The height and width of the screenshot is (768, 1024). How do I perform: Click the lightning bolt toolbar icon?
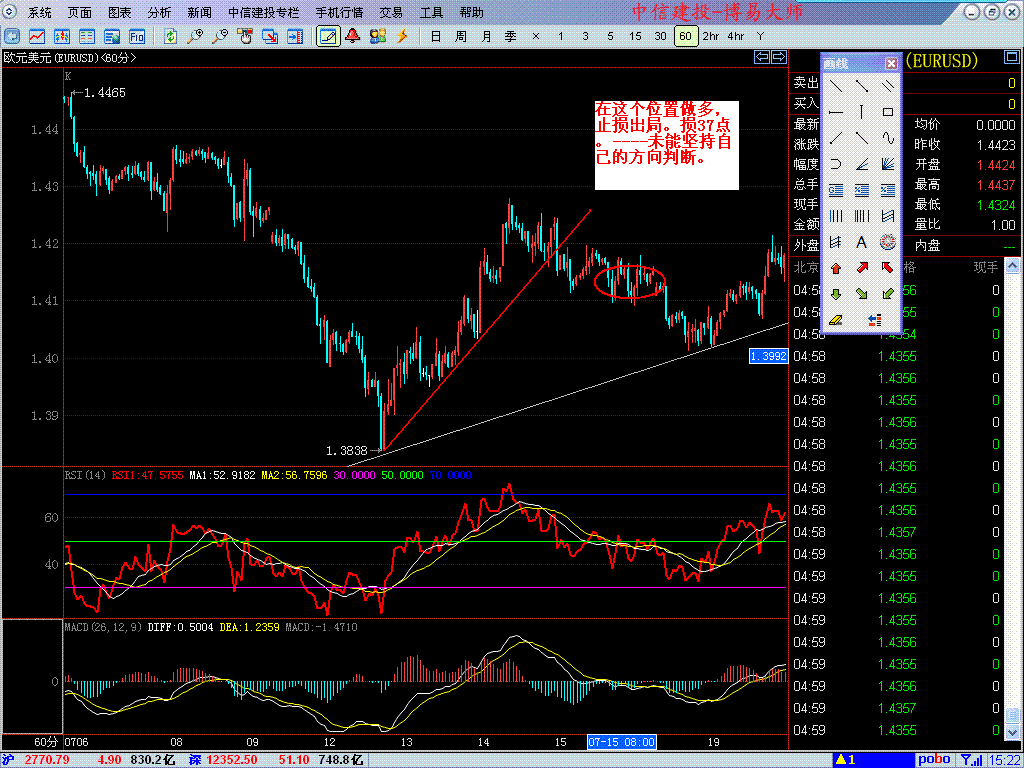tap(402, 37)
